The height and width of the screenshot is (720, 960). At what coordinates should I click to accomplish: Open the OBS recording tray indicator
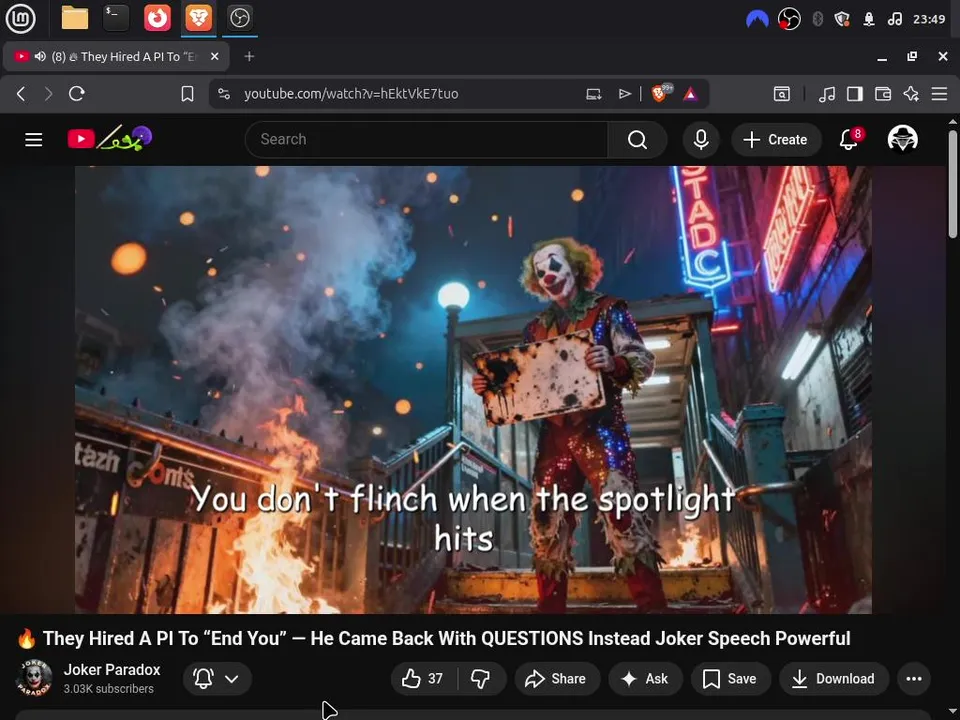pos(789,19)
